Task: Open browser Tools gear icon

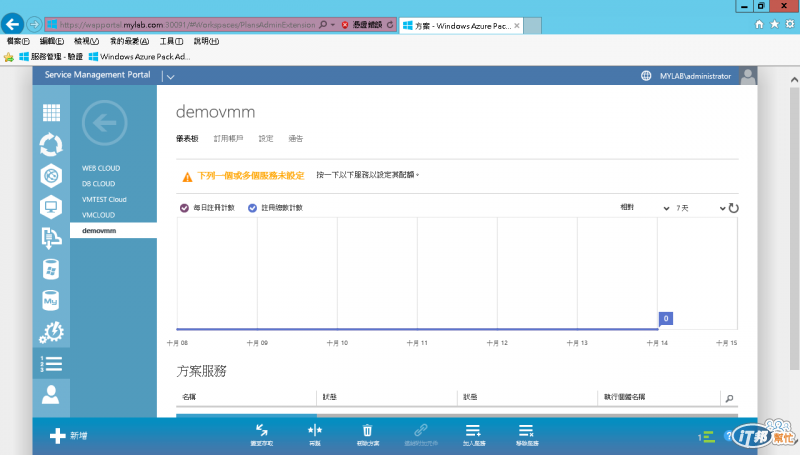Action: pyautogui.click(x=790, y=24)
